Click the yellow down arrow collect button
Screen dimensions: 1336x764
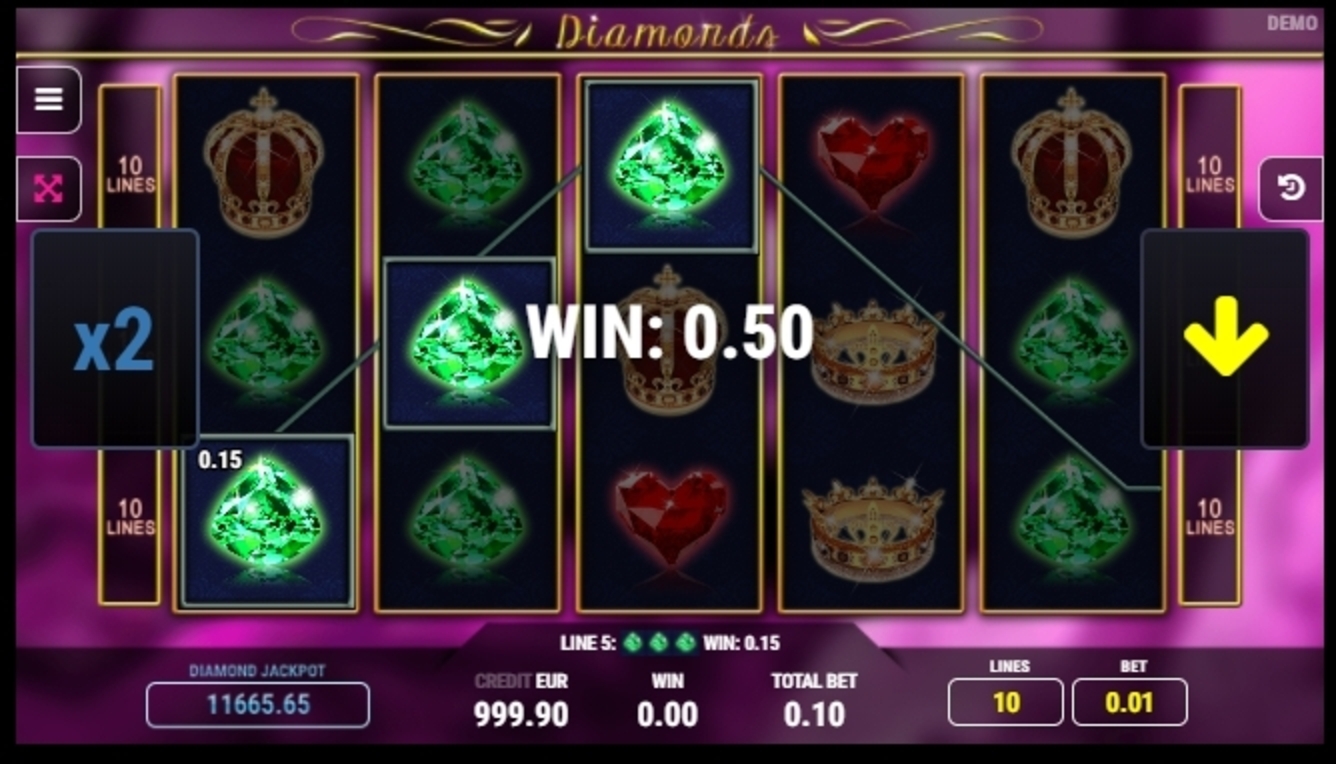point(1225,338)
